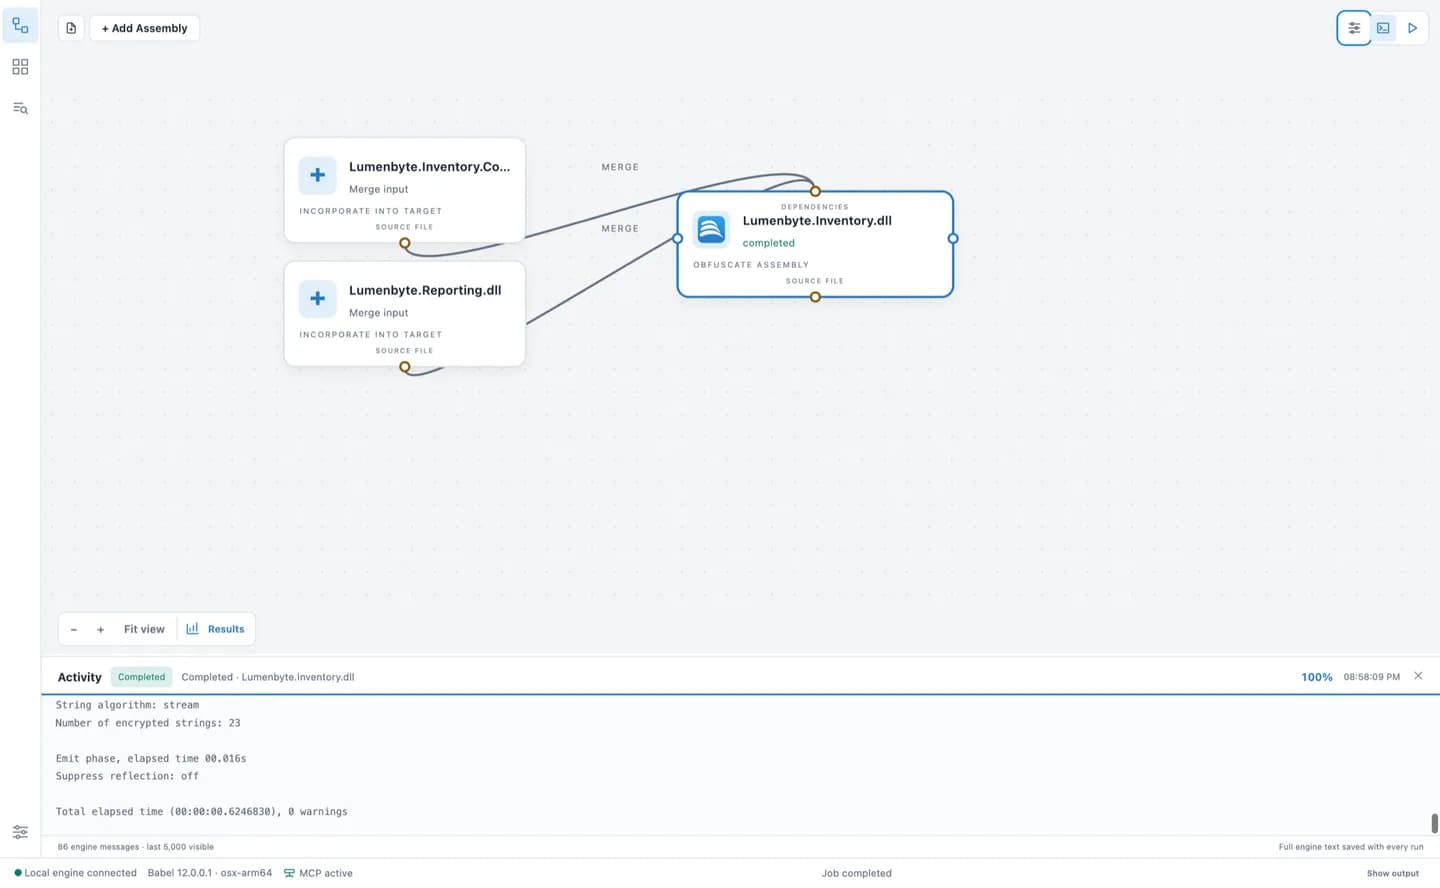1440x888 pixels.
Task: Run the job with the play icon
Action: click(1412, 28)
